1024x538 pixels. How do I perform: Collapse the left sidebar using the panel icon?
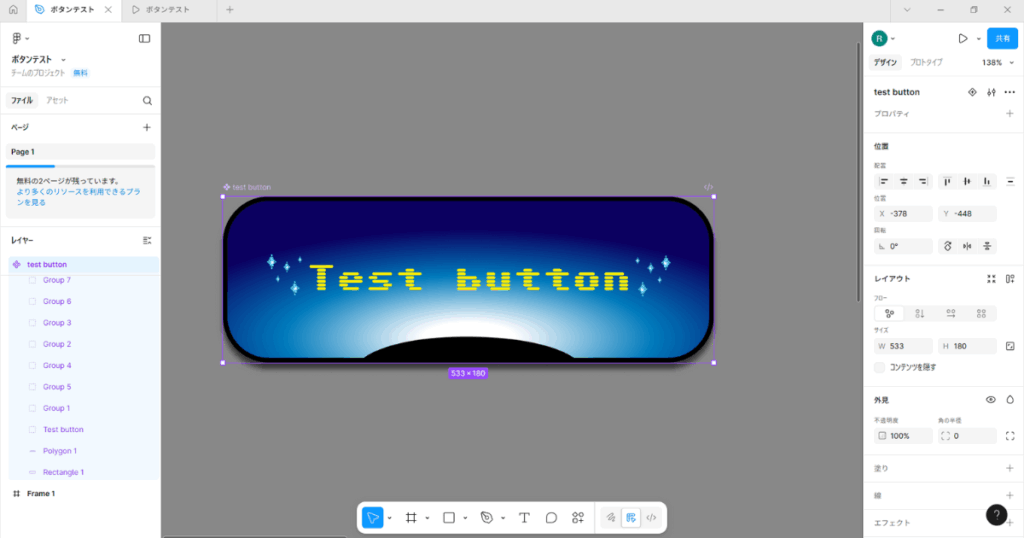(x=144, y=39)
